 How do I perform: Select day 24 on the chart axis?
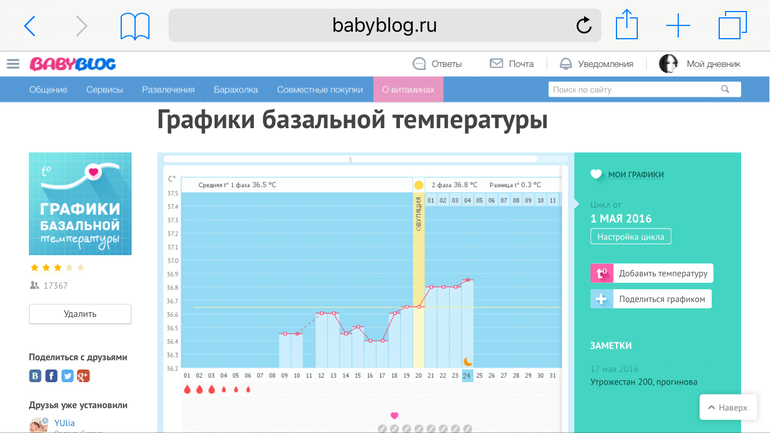click(467, 376)
